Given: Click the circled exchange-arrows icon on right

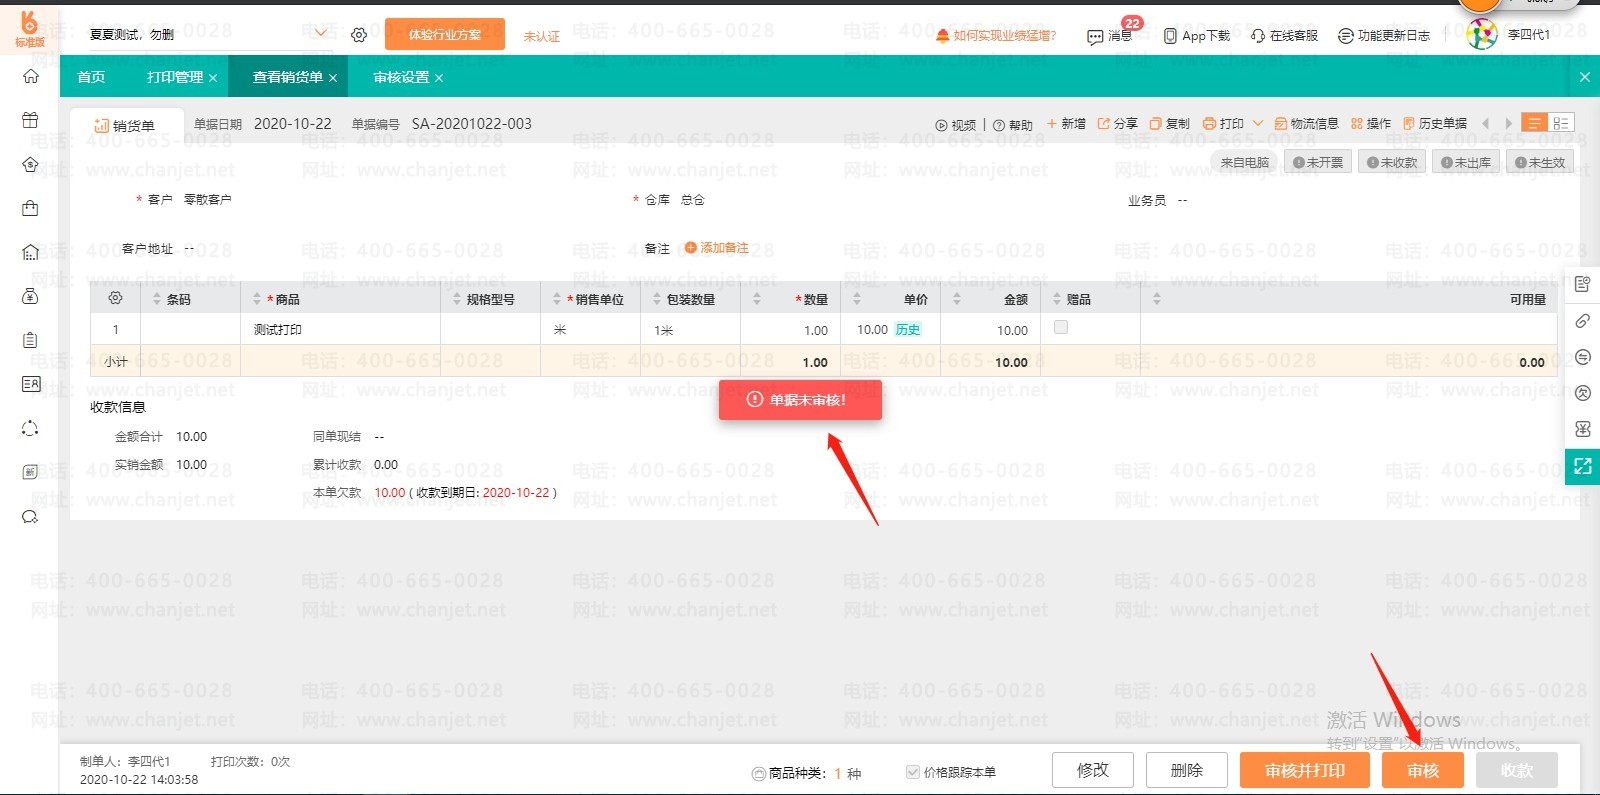Looking at the screenshot, I should tap(1582, 357).
